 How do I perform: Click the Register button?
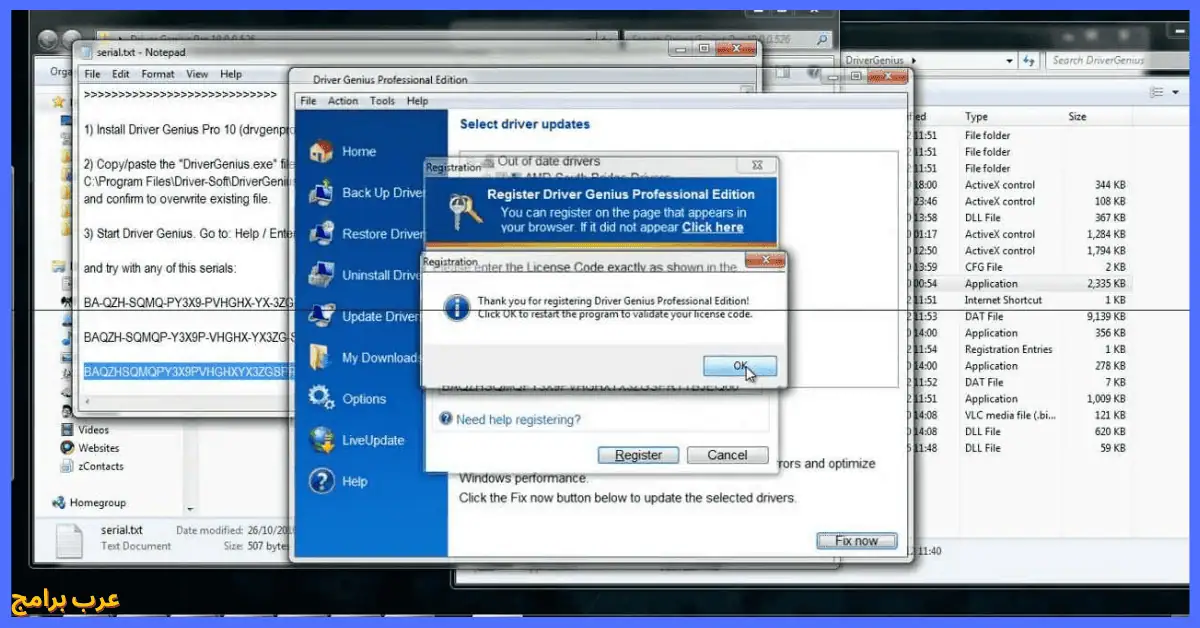[638, 455]
